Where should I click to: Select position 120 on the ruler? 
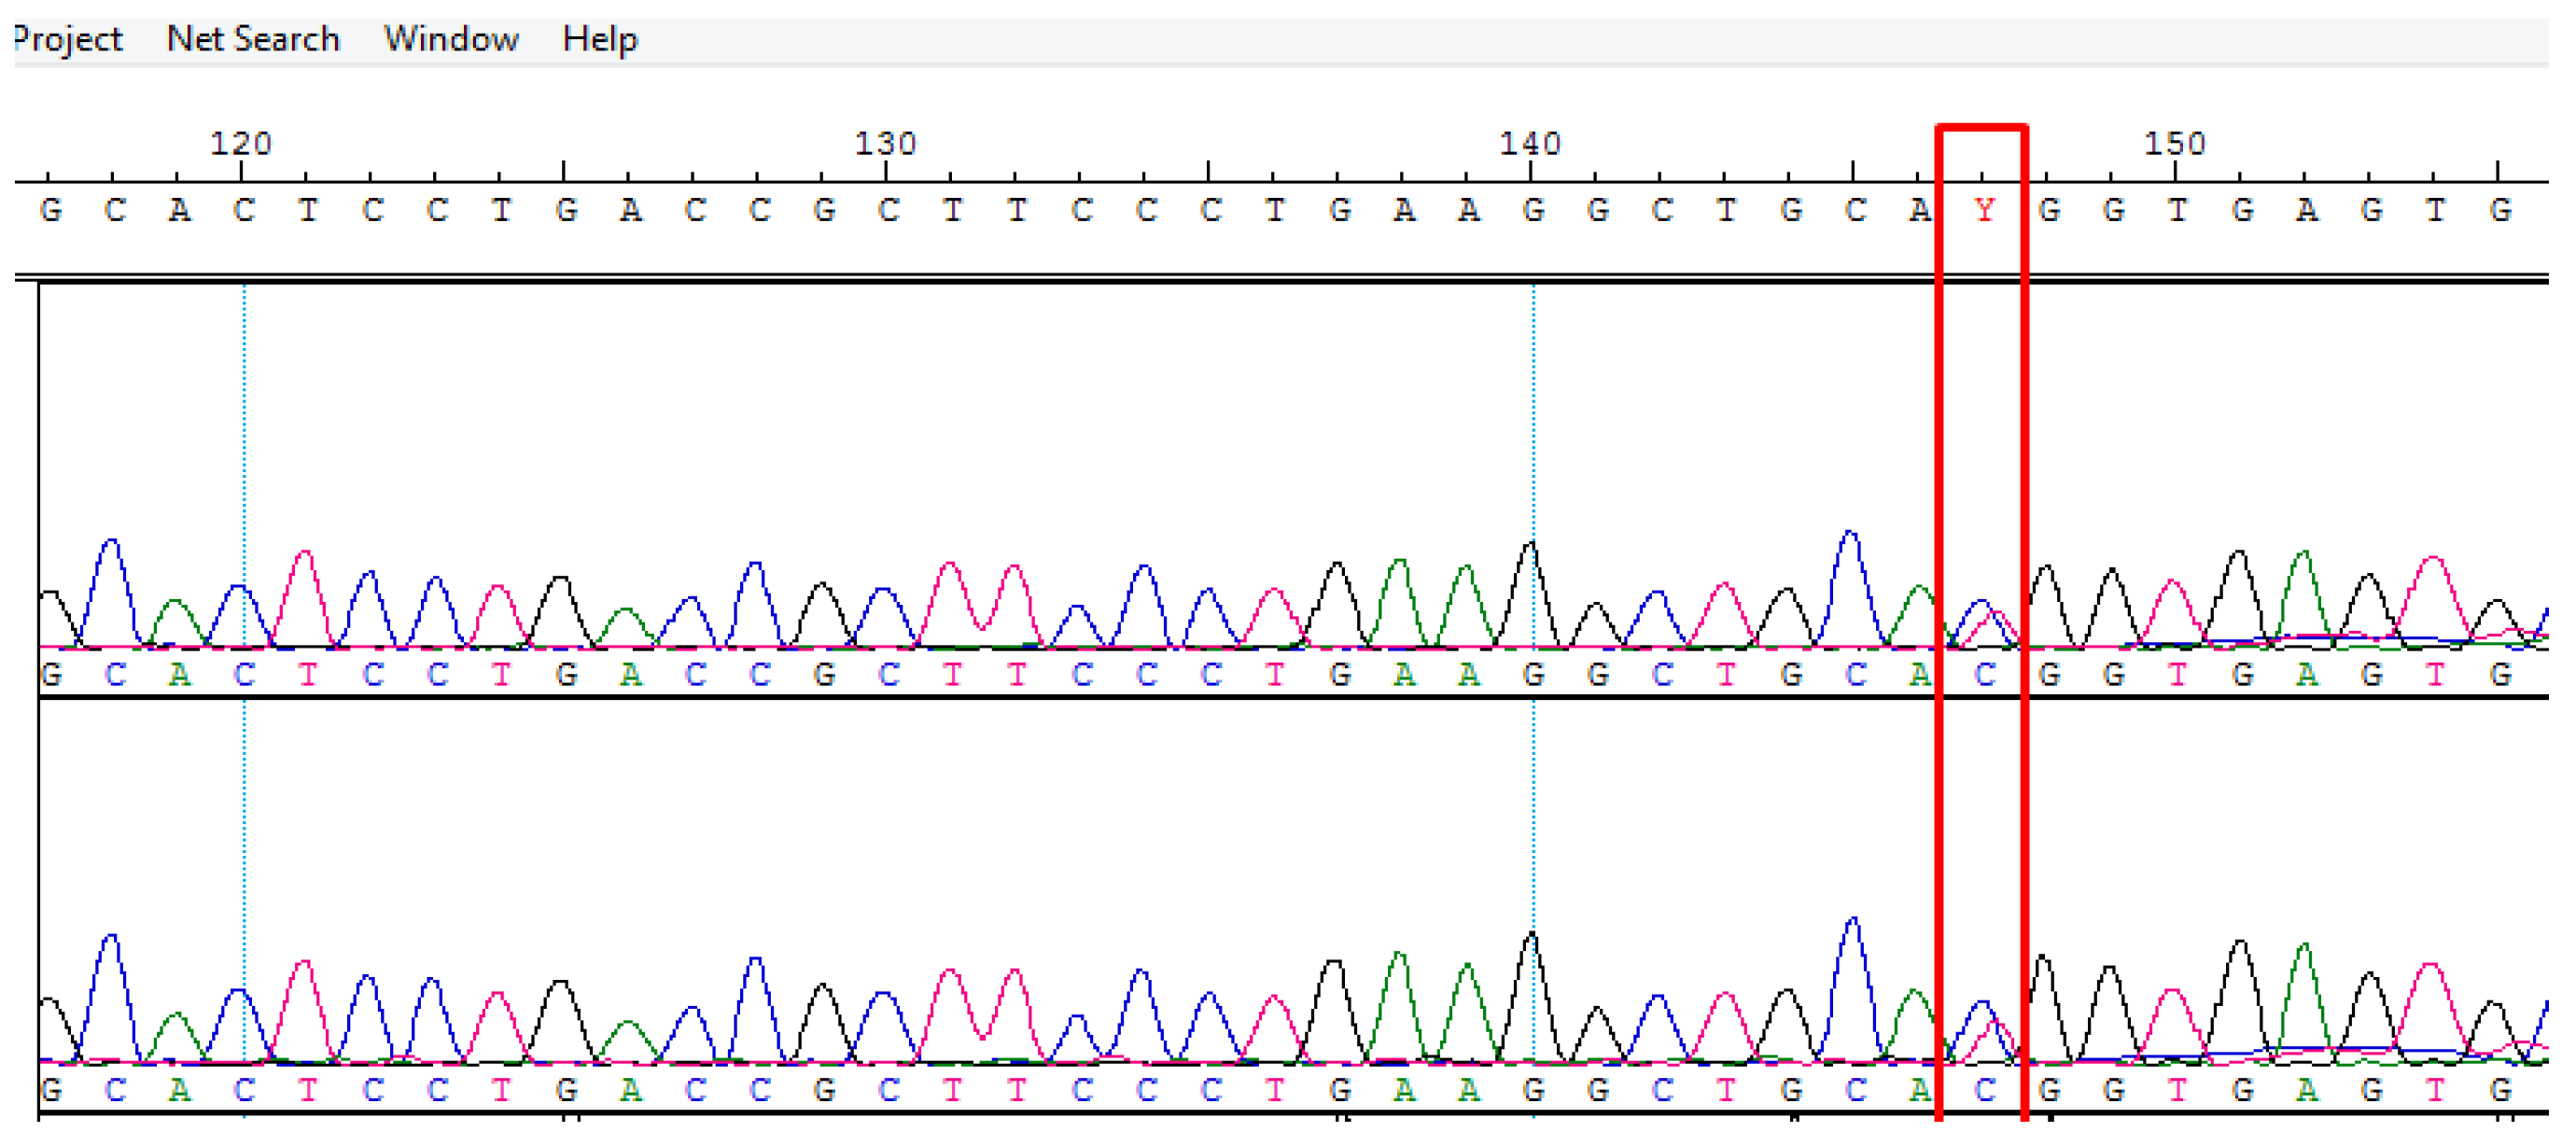(x=243, y=143)
